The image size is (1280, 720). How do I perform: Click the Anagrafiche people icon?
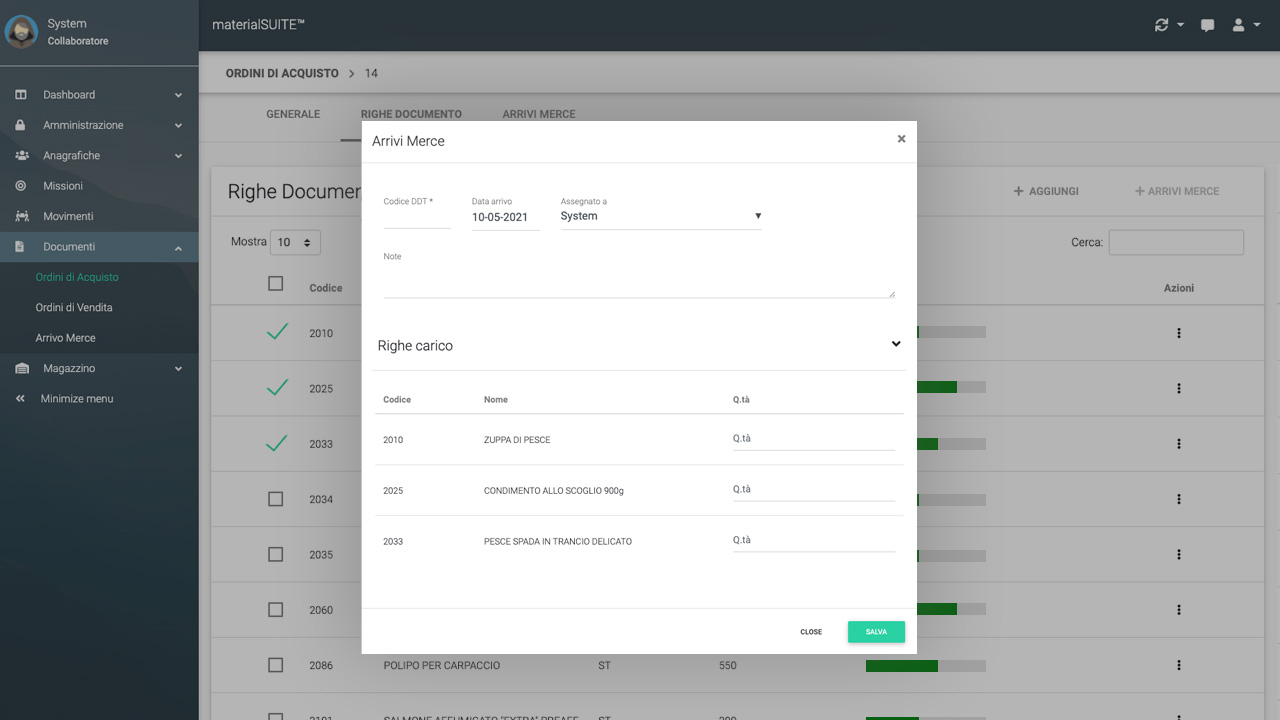[x=21, y=156]
